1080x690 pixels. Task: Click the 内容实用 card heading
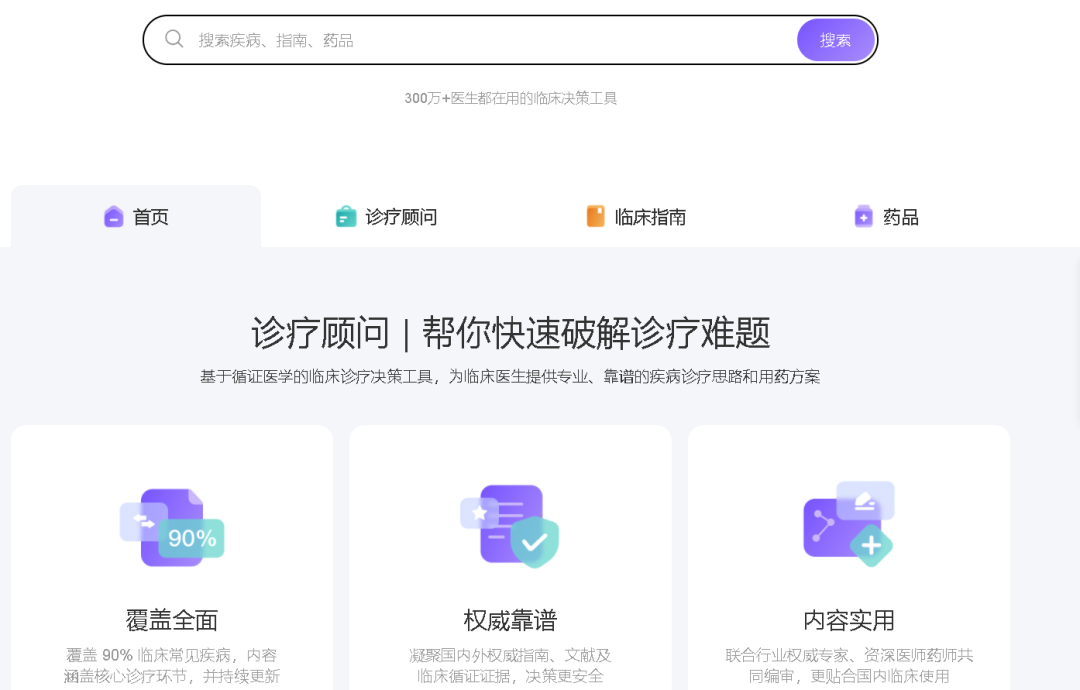[x=848, y=620]
